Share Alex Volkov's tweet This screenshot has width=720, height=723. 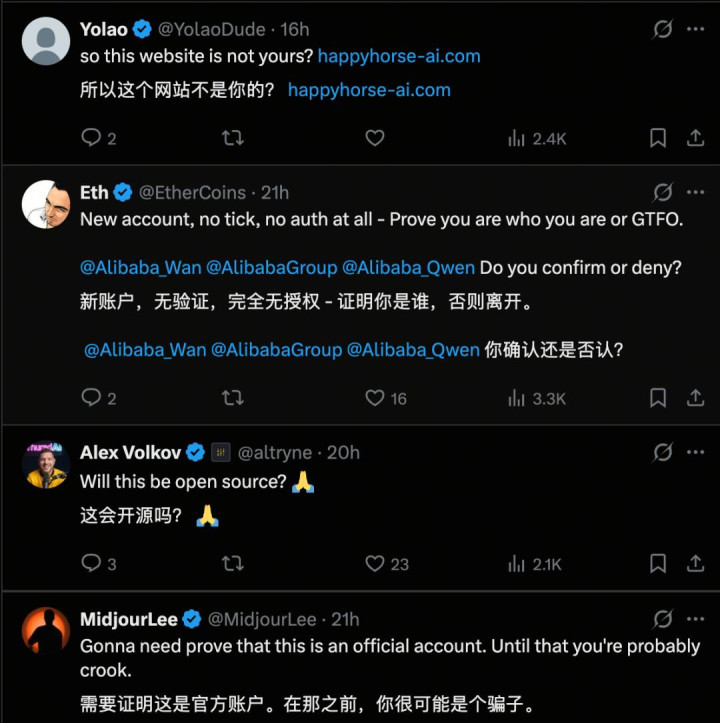pos(695,564)
